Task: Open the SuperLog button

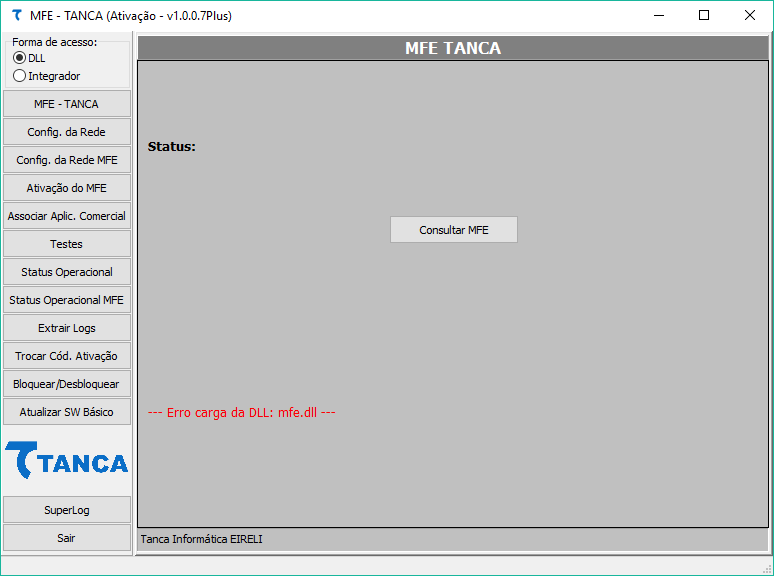Action: tap(67, 510)
